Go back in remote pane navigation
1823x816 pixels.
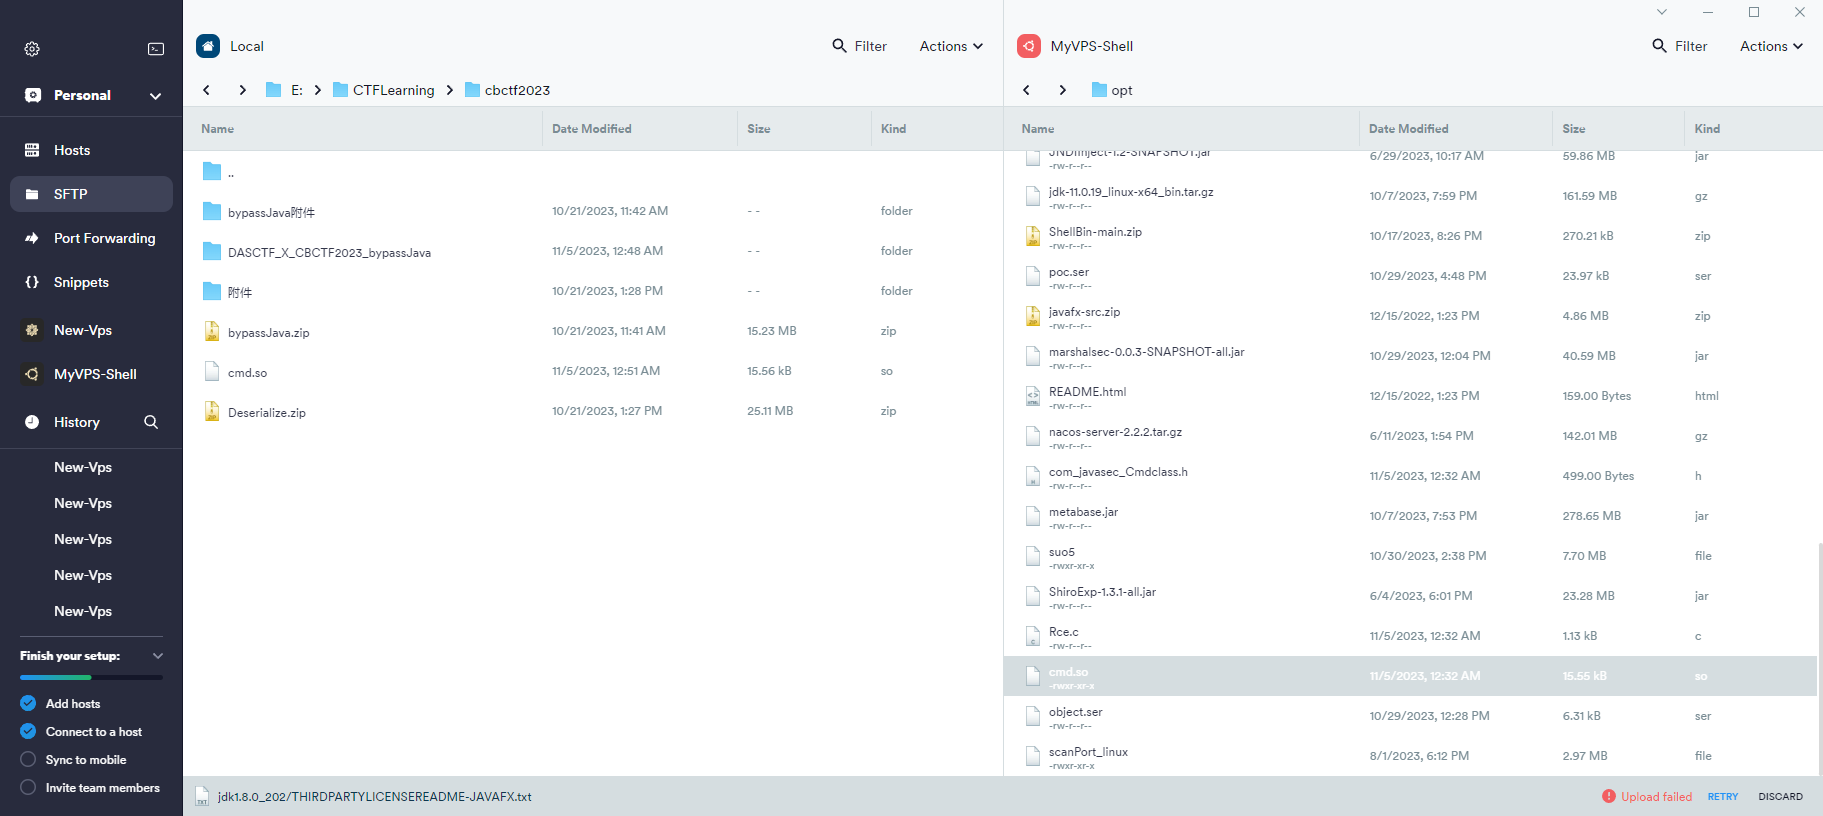click(1027, 90)
